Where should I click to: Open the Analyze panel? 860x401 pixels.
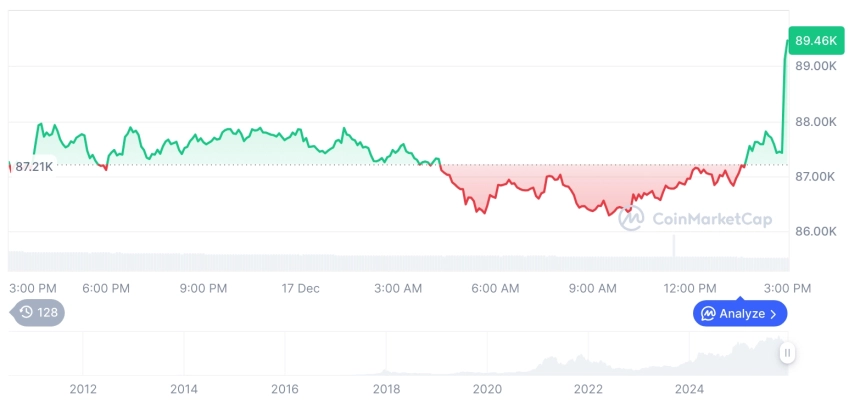click(x=741, y=314)
